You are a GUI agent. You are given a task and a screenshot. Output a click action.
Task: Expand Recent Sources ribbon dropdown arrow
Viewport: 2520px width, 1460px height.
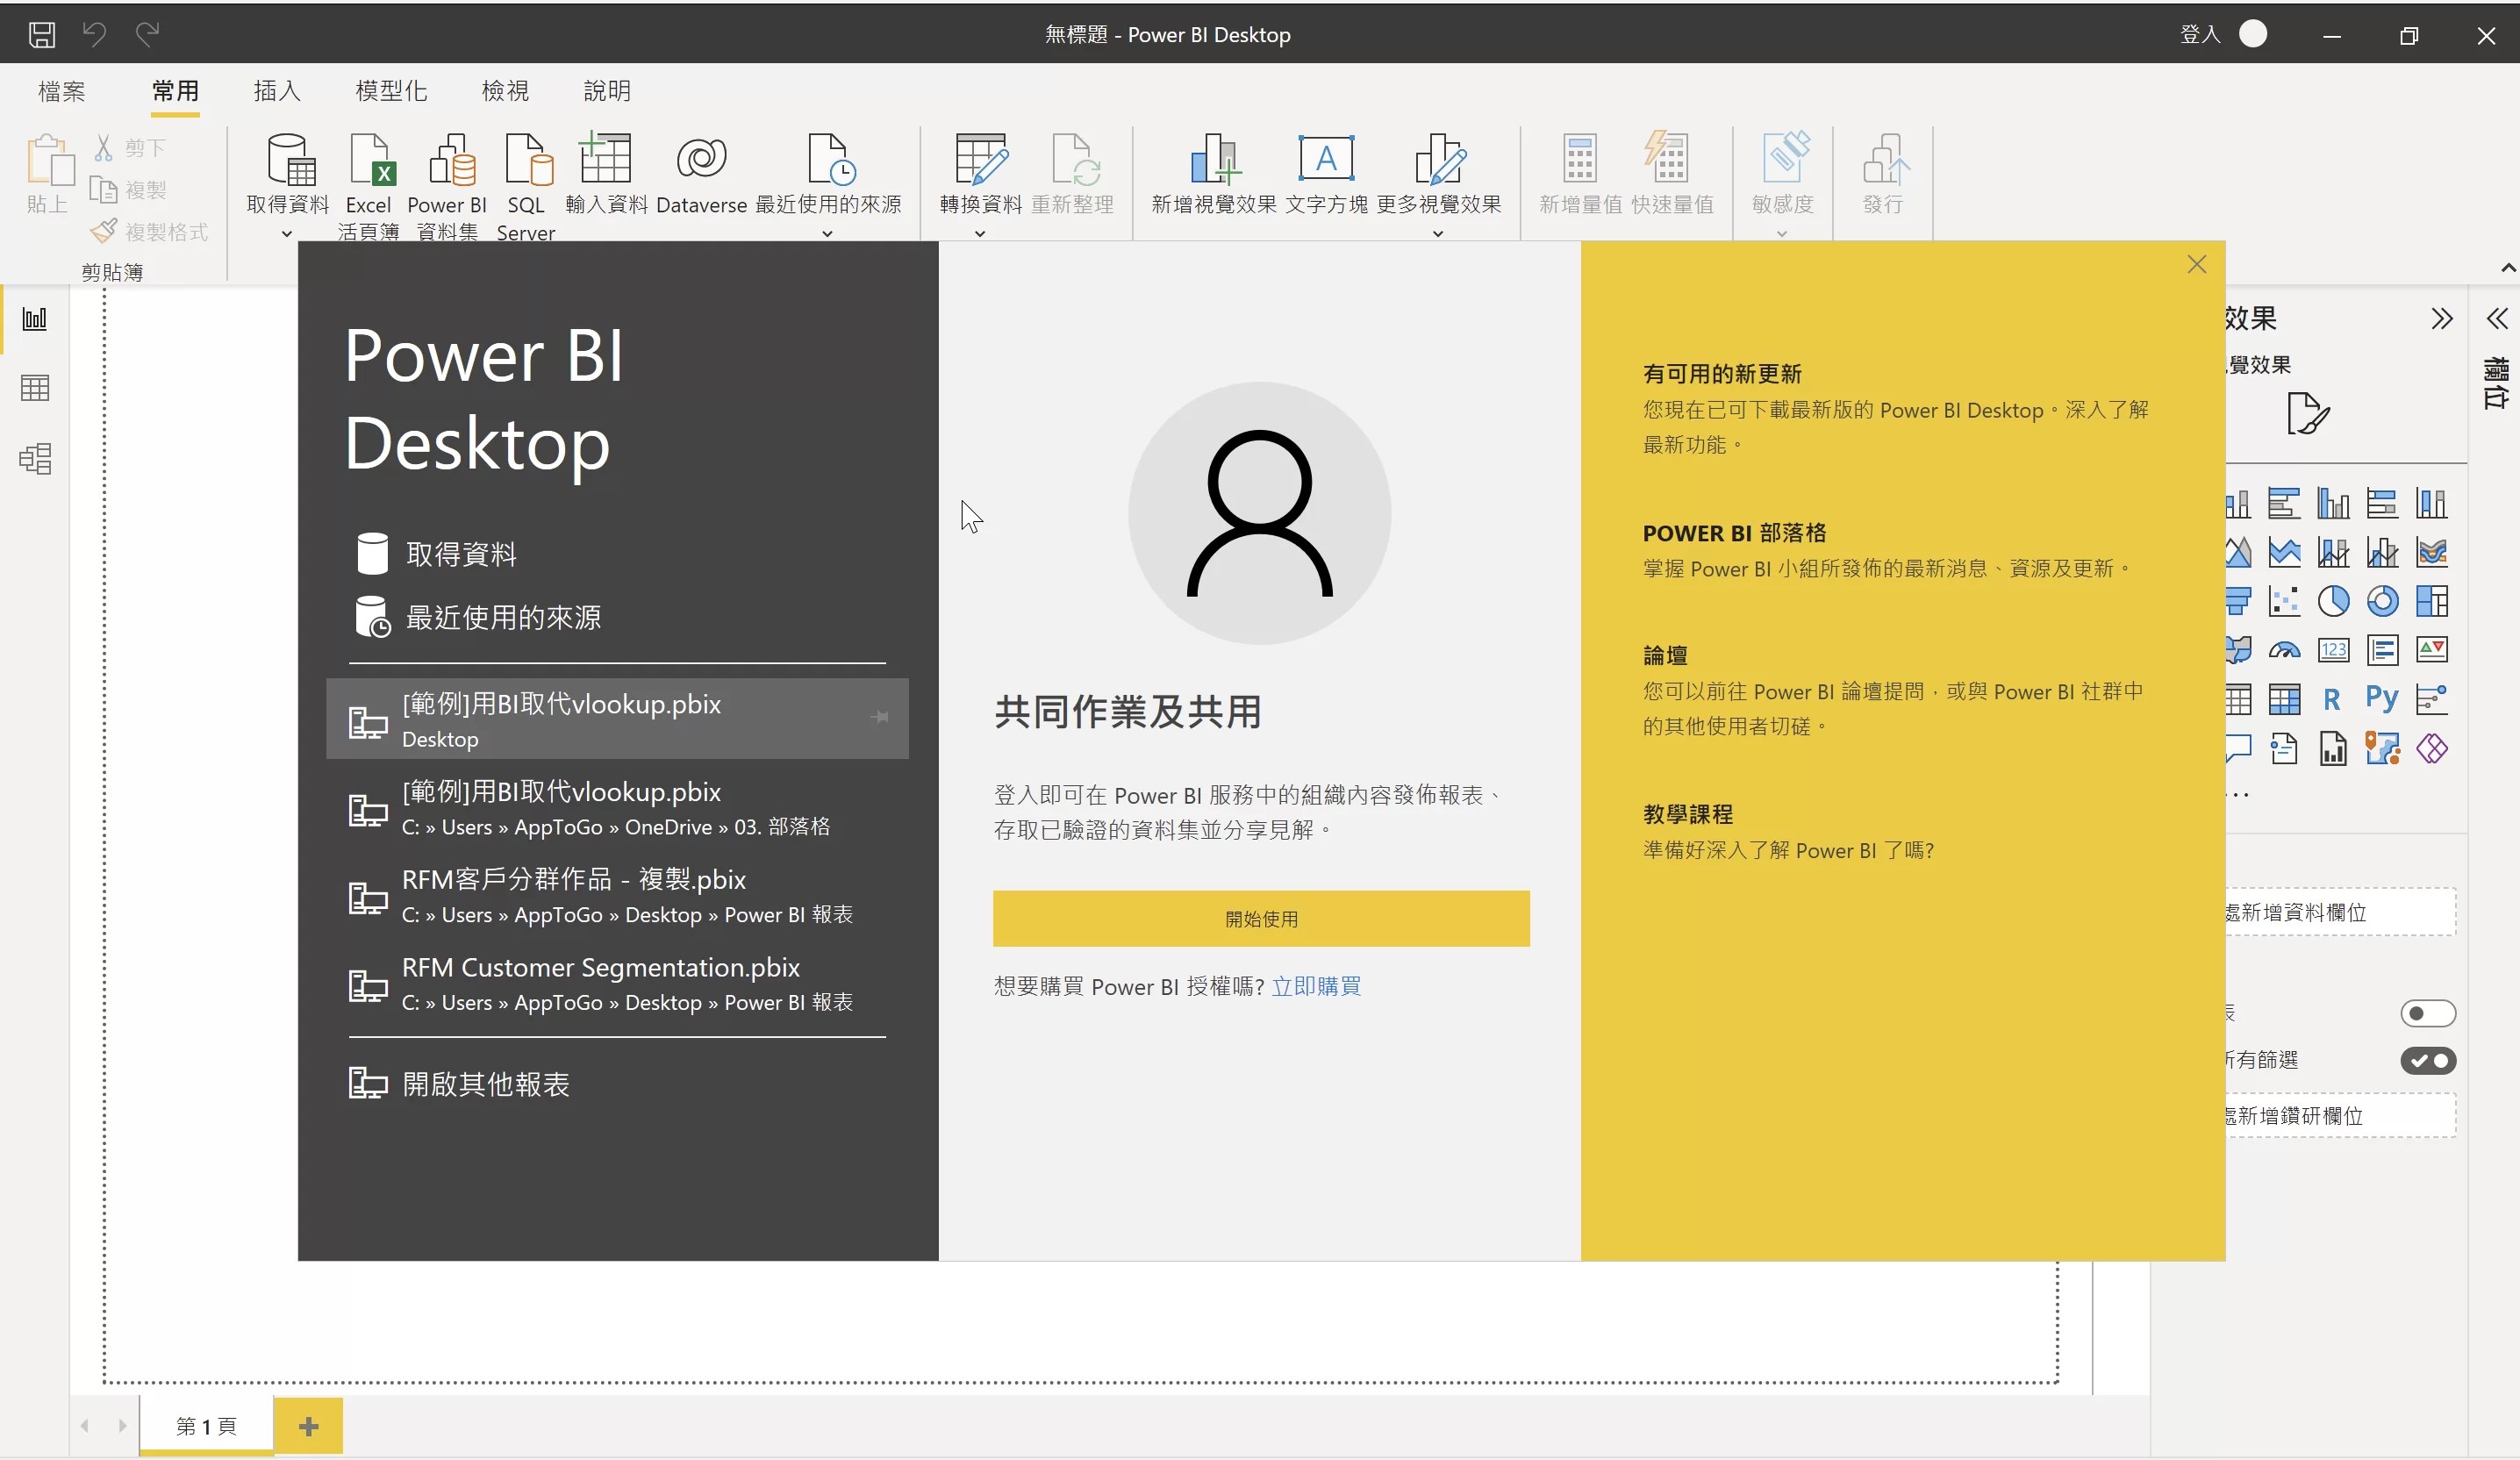(827, 234)
